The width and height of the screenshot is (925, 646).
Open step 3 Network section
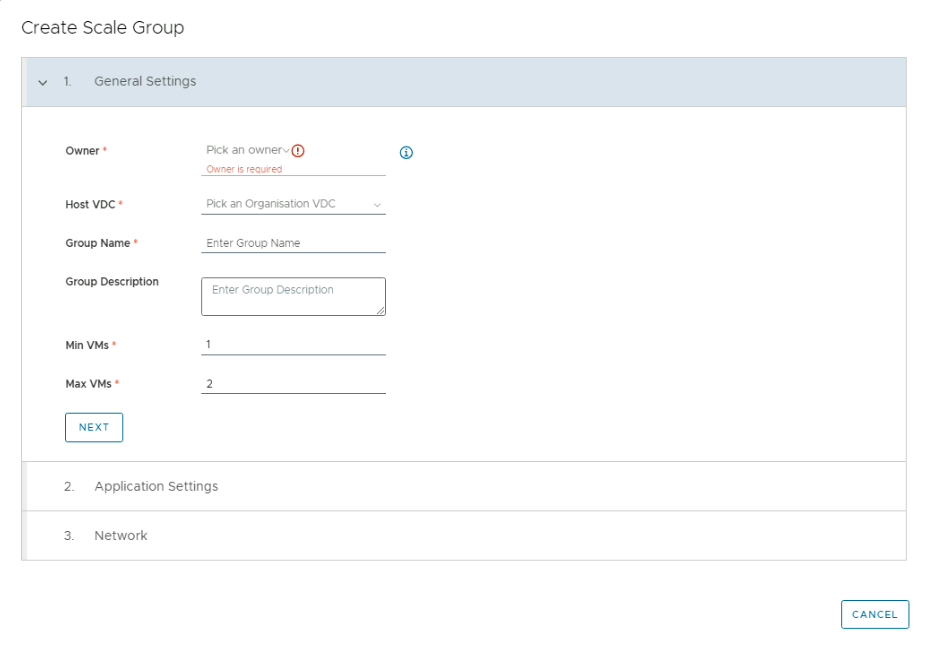pos(121,536)
